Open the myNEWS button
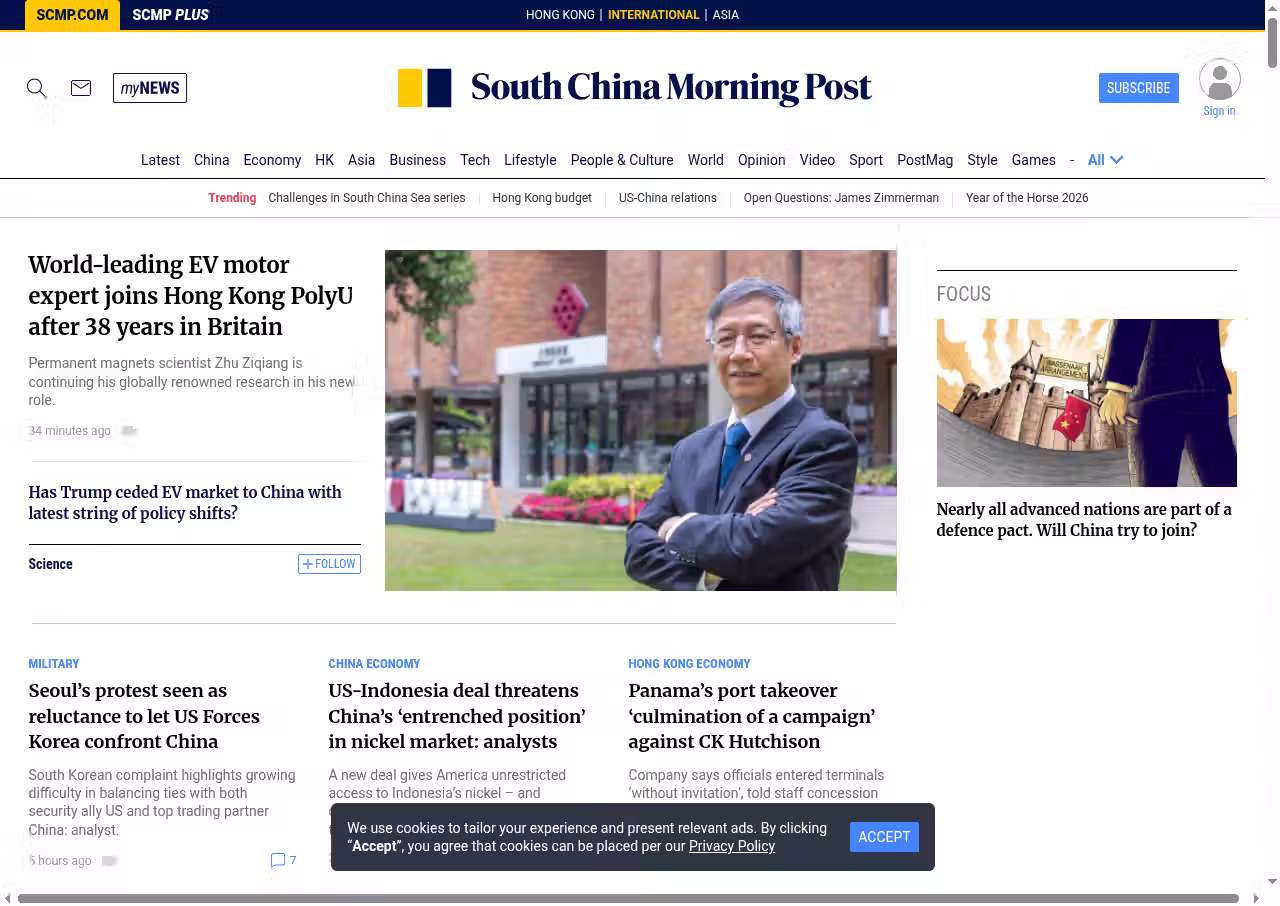Viewport: 1280px width, 906px height. 150,88
